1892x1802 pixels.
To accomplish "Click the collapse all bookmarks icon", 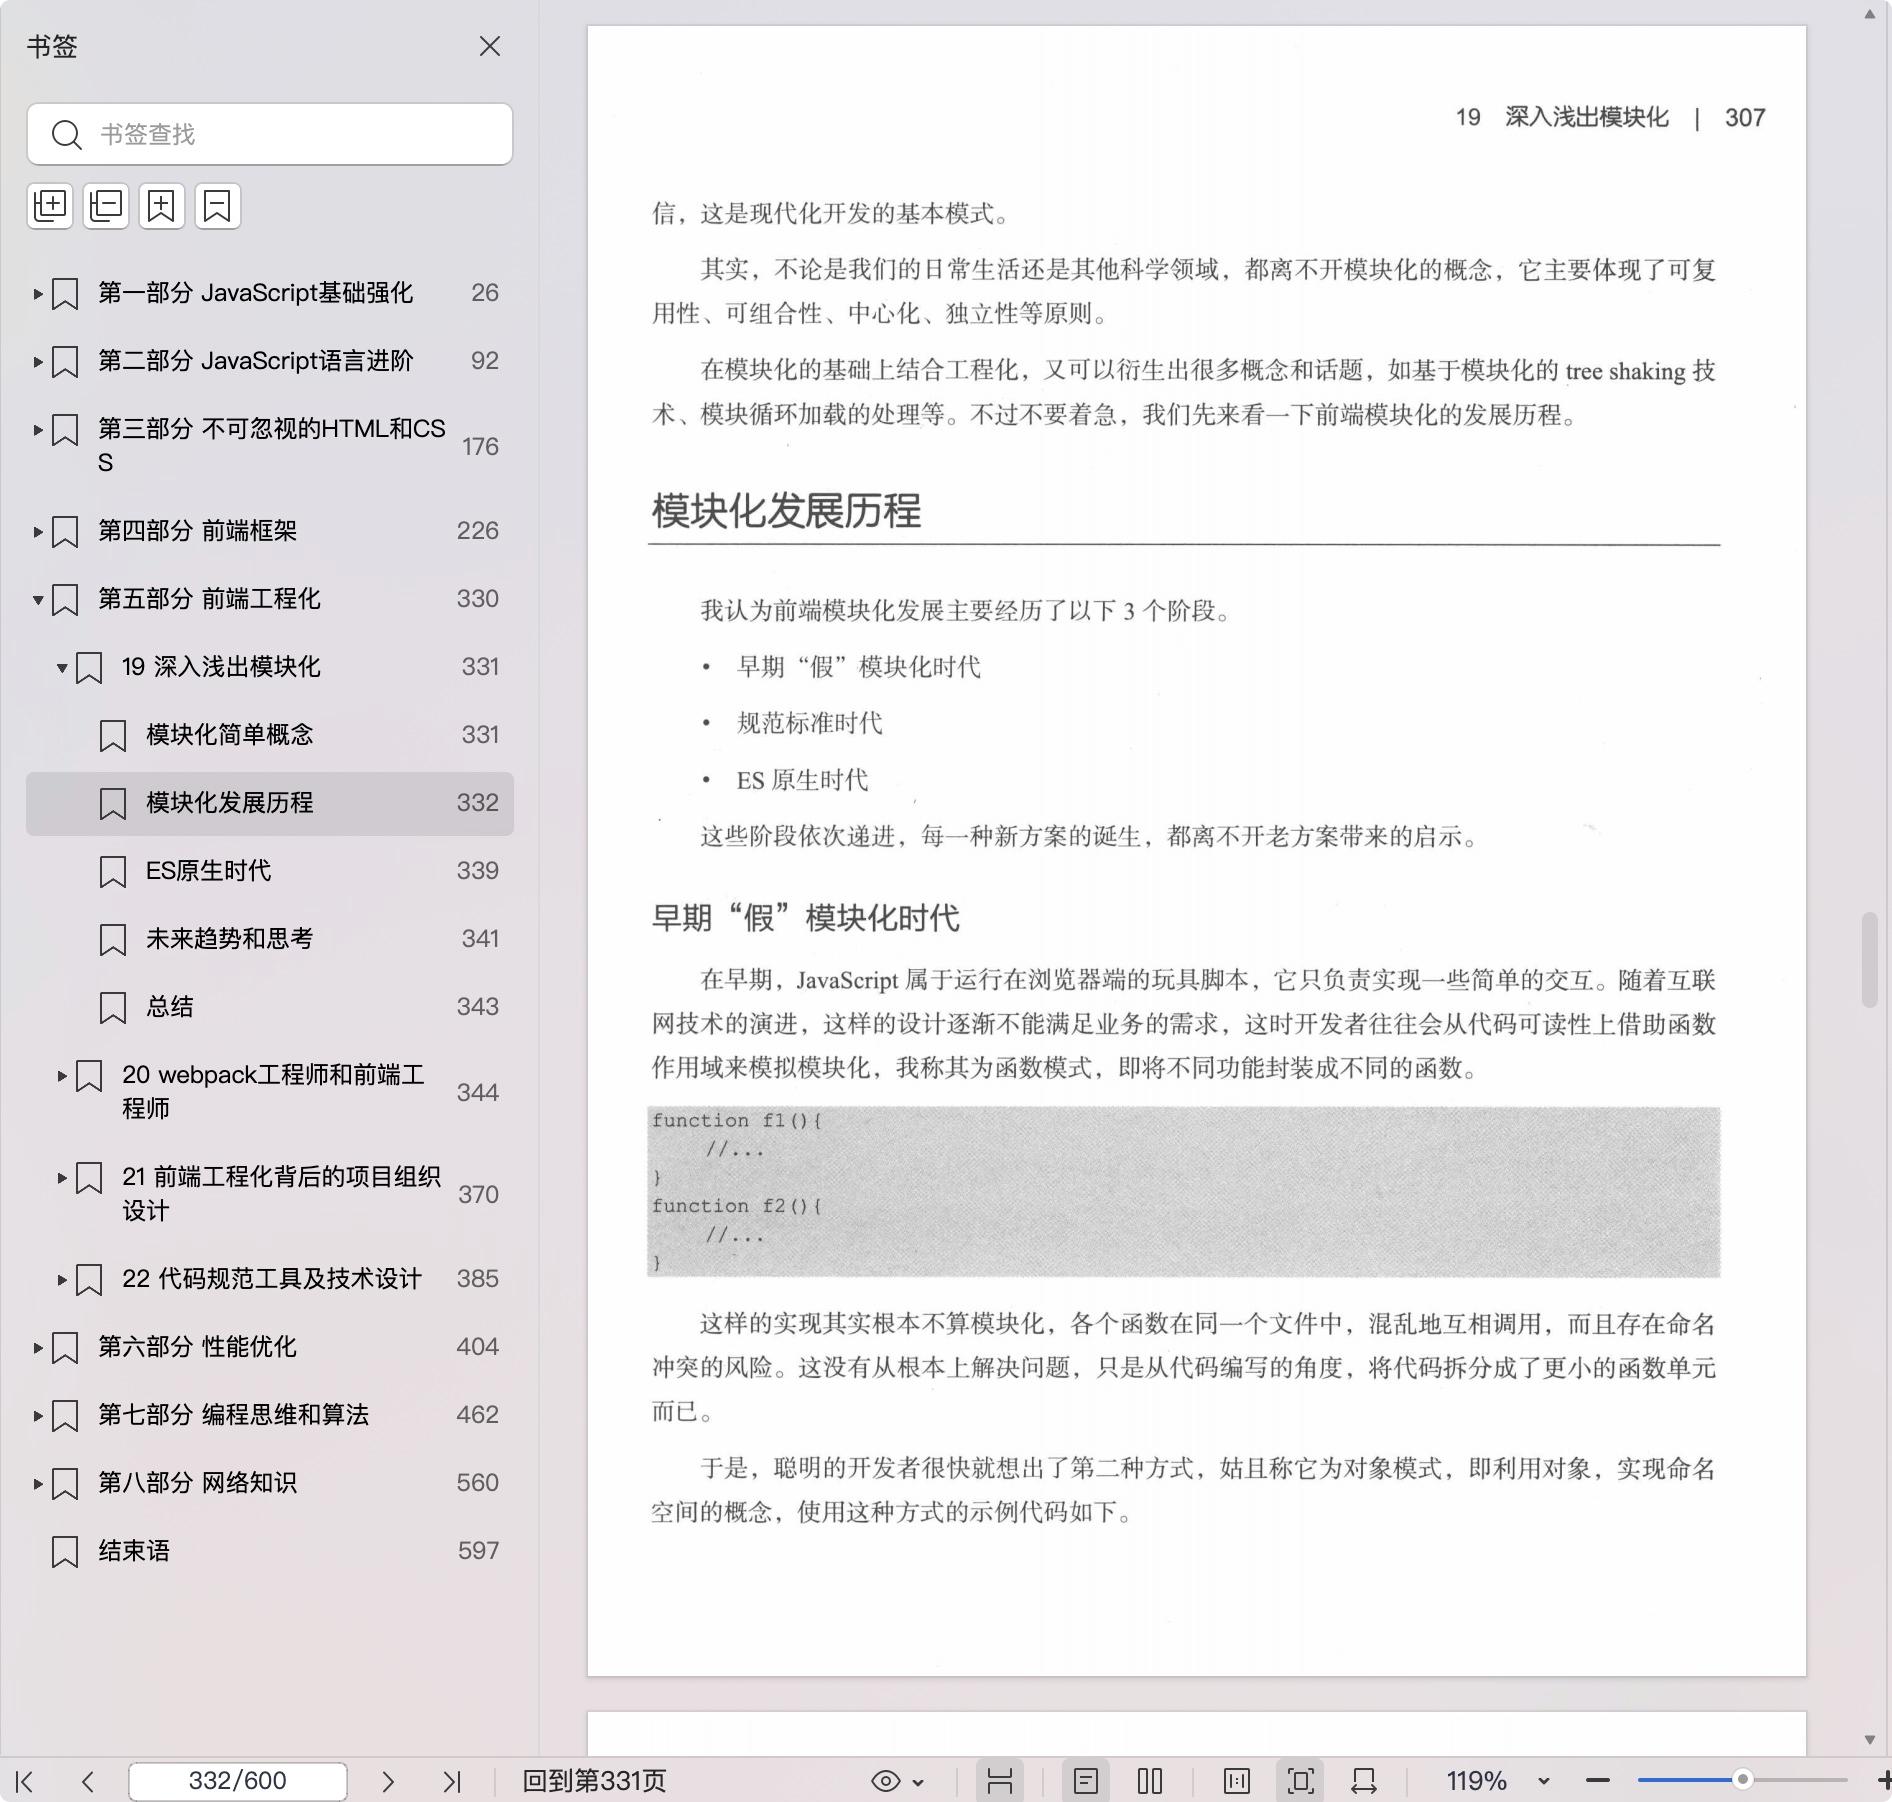I will tap(106, 206).
